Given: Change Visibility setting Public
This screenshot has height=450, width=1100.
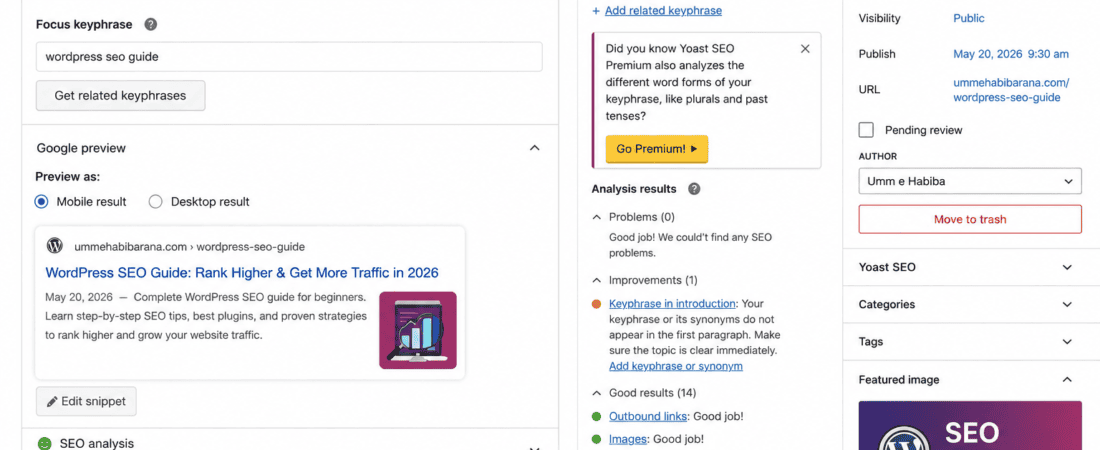Looking at the screenshot, I should (x=968, y=18).
